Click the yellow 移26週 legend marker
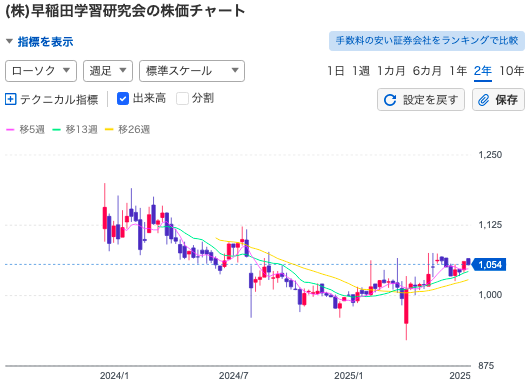The width and height of the screenshot is (527, 390). point(109,129)
